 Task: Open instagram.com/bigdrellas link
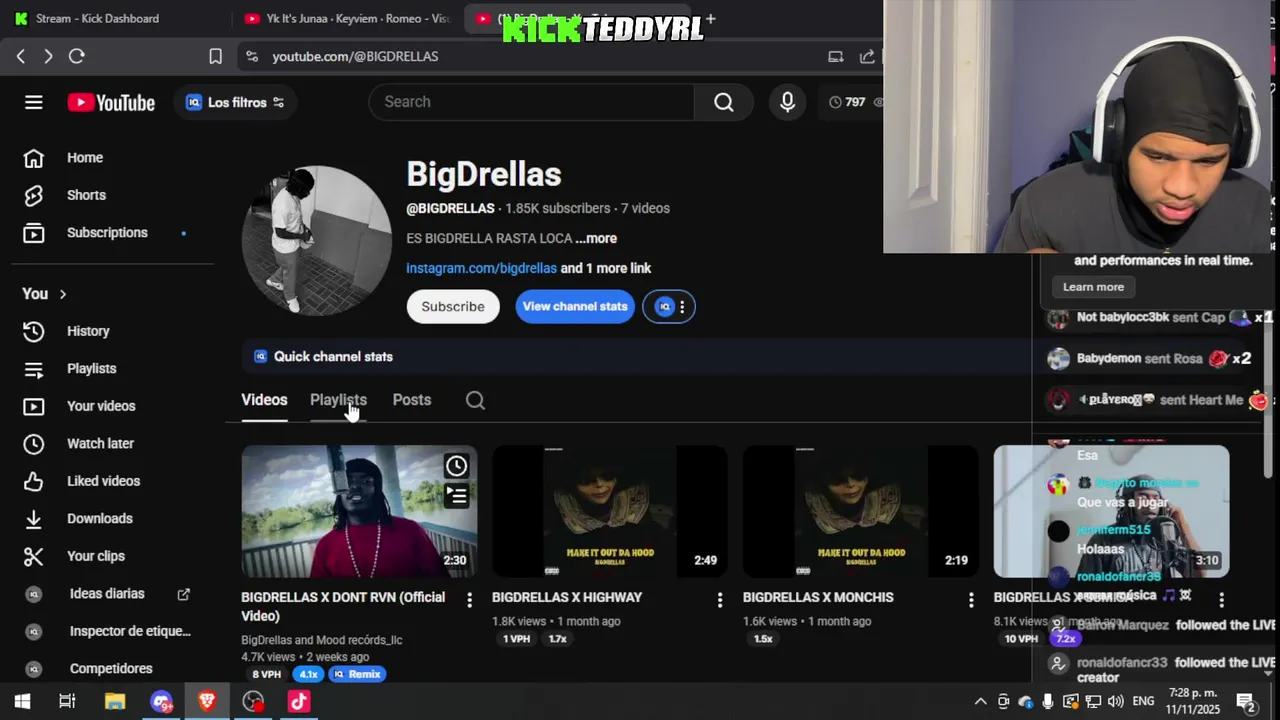click(x=481, y=268)
